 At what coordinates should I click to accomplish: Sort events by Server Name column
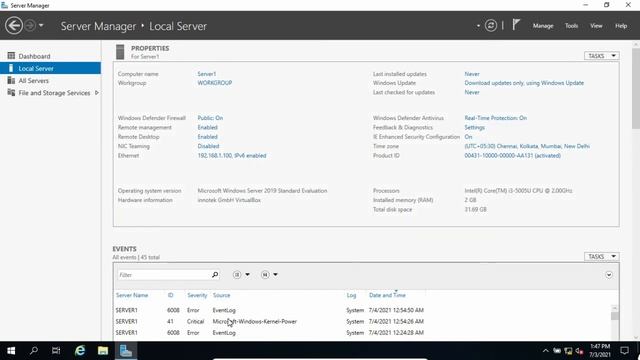(x=132, y=295)
